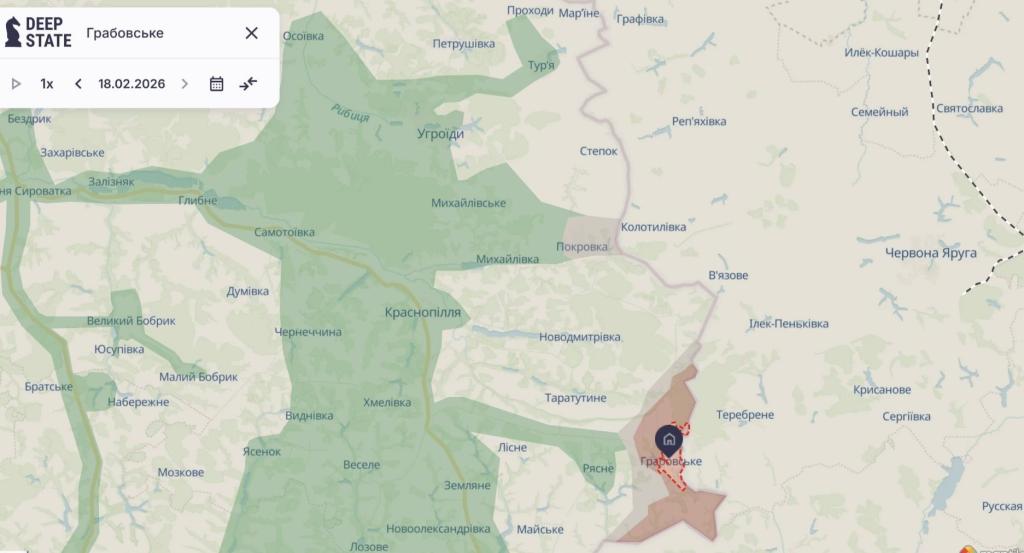This screenshot has height=553, width=1024.
Task: Open the calendar date picker
Action: tap(216, 84)
